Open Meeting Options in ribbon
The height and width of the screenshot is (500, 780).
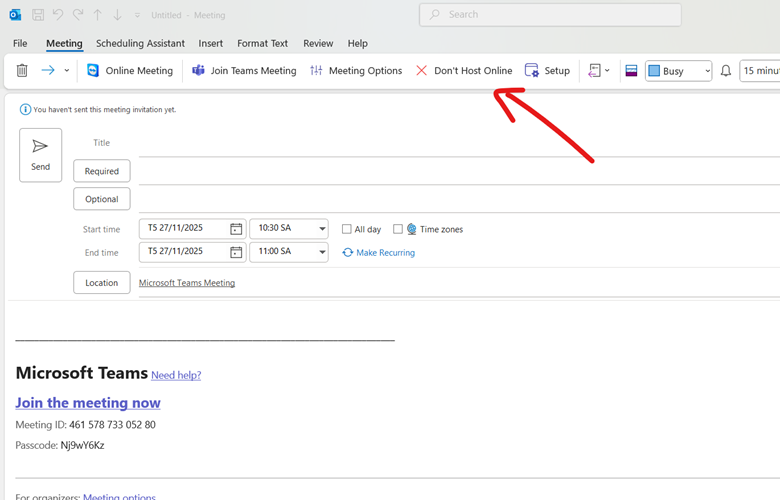(x=356, y=71)
